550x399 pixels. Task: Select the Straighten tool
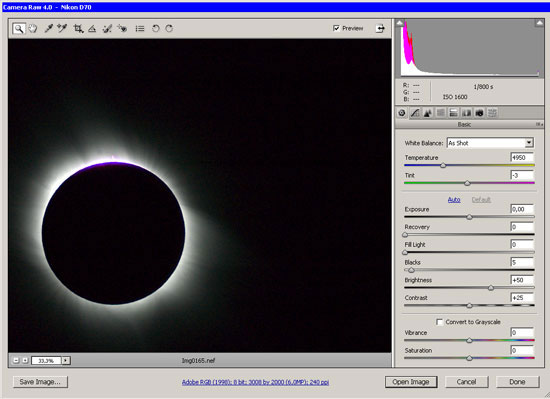point(92,28)
